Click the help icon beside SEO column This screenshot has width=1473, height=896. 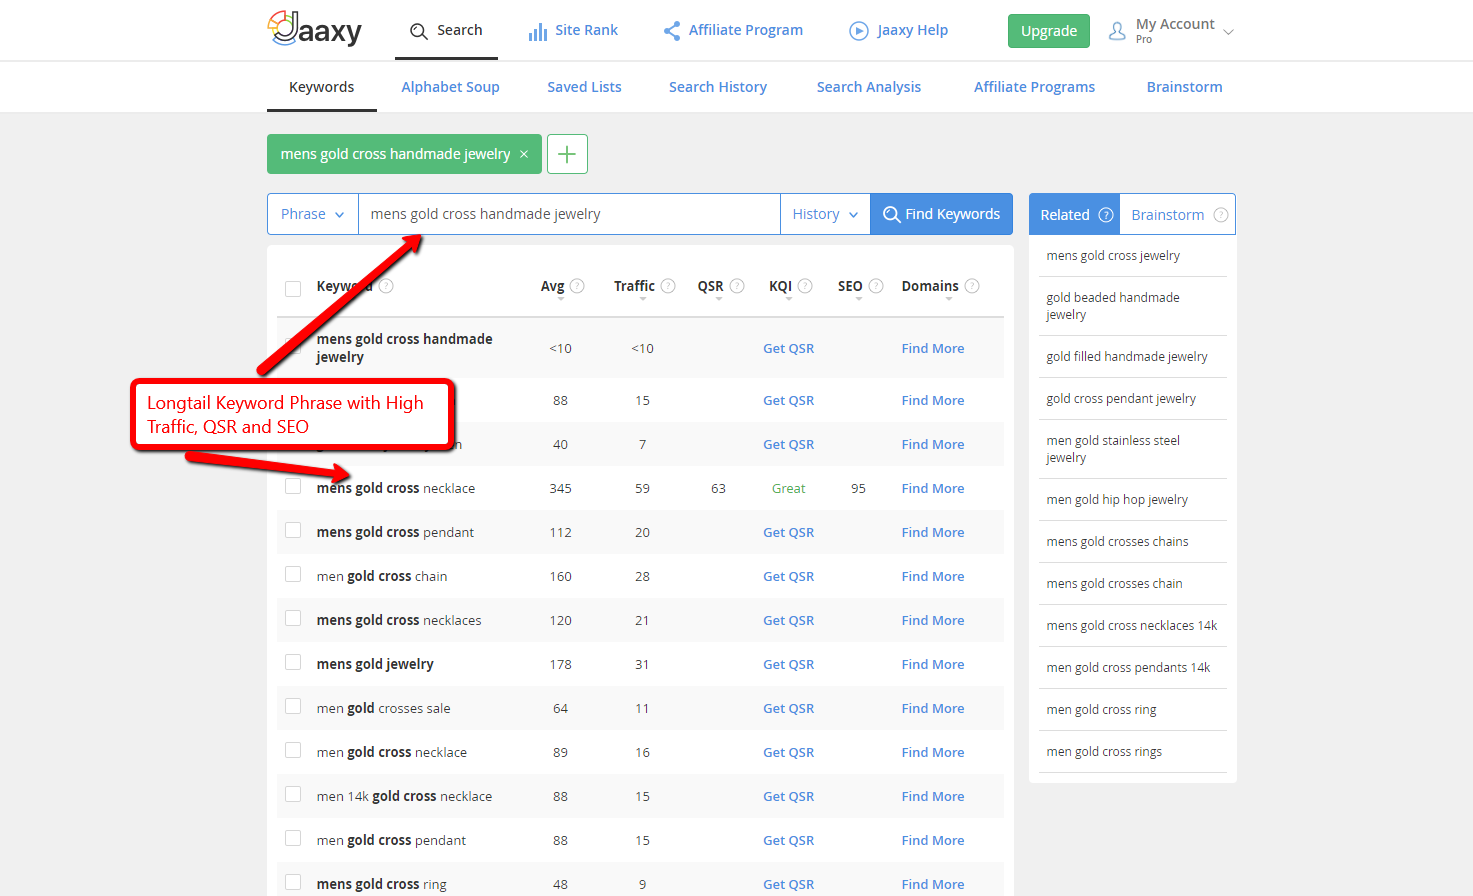[876, 286]
